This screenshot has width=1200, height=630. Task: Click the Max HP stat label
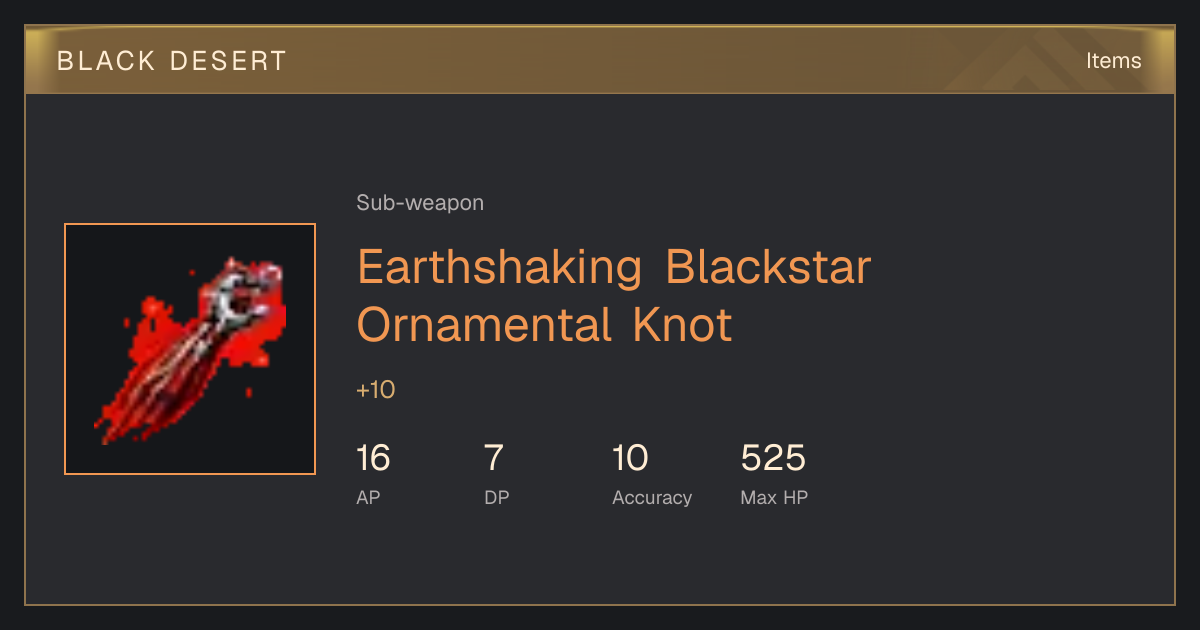click(774, 497)
